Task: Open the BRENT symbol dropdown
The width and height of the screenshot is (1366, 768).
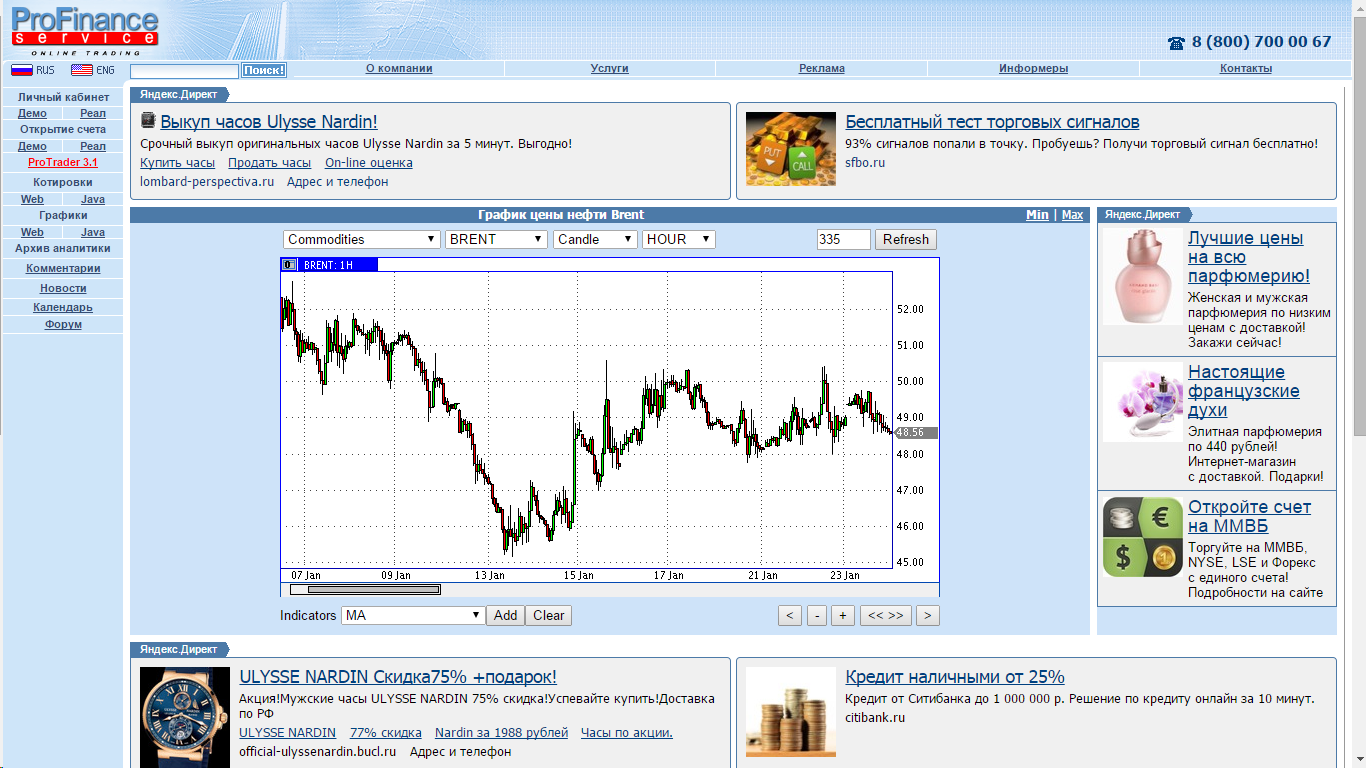Action: coord(496,239)
